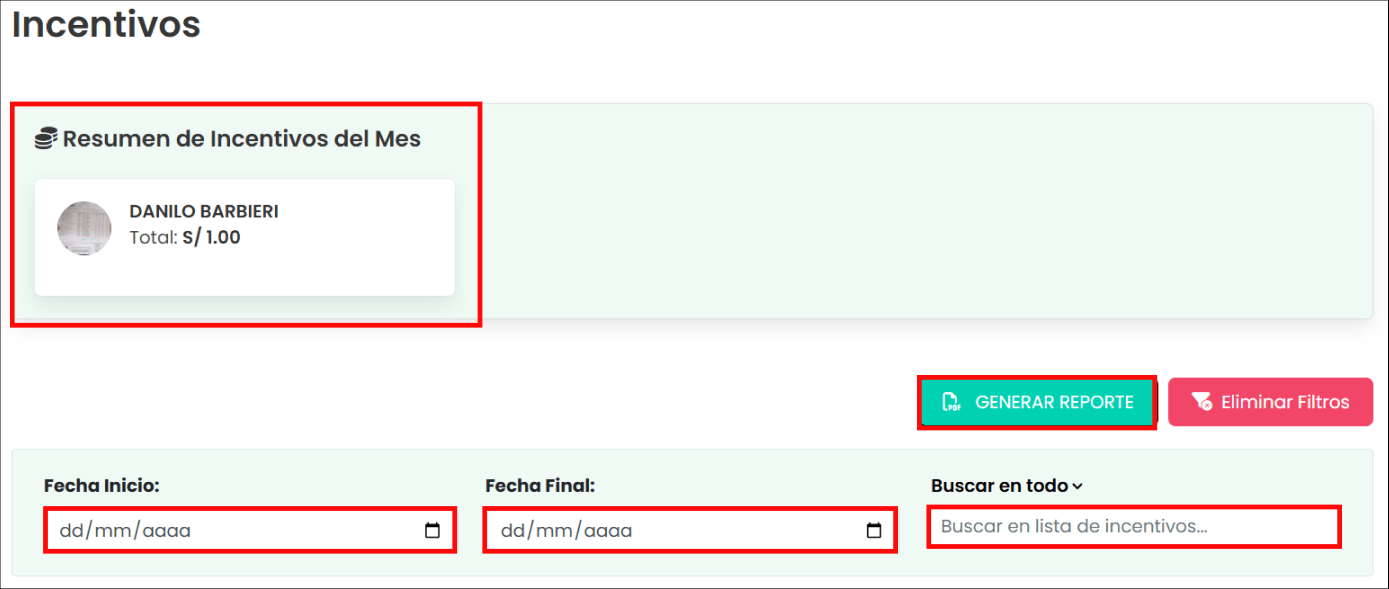1389x589 pixels.
Task: Select the year segment in Fecha Inicio
Action: coord(166,531)
